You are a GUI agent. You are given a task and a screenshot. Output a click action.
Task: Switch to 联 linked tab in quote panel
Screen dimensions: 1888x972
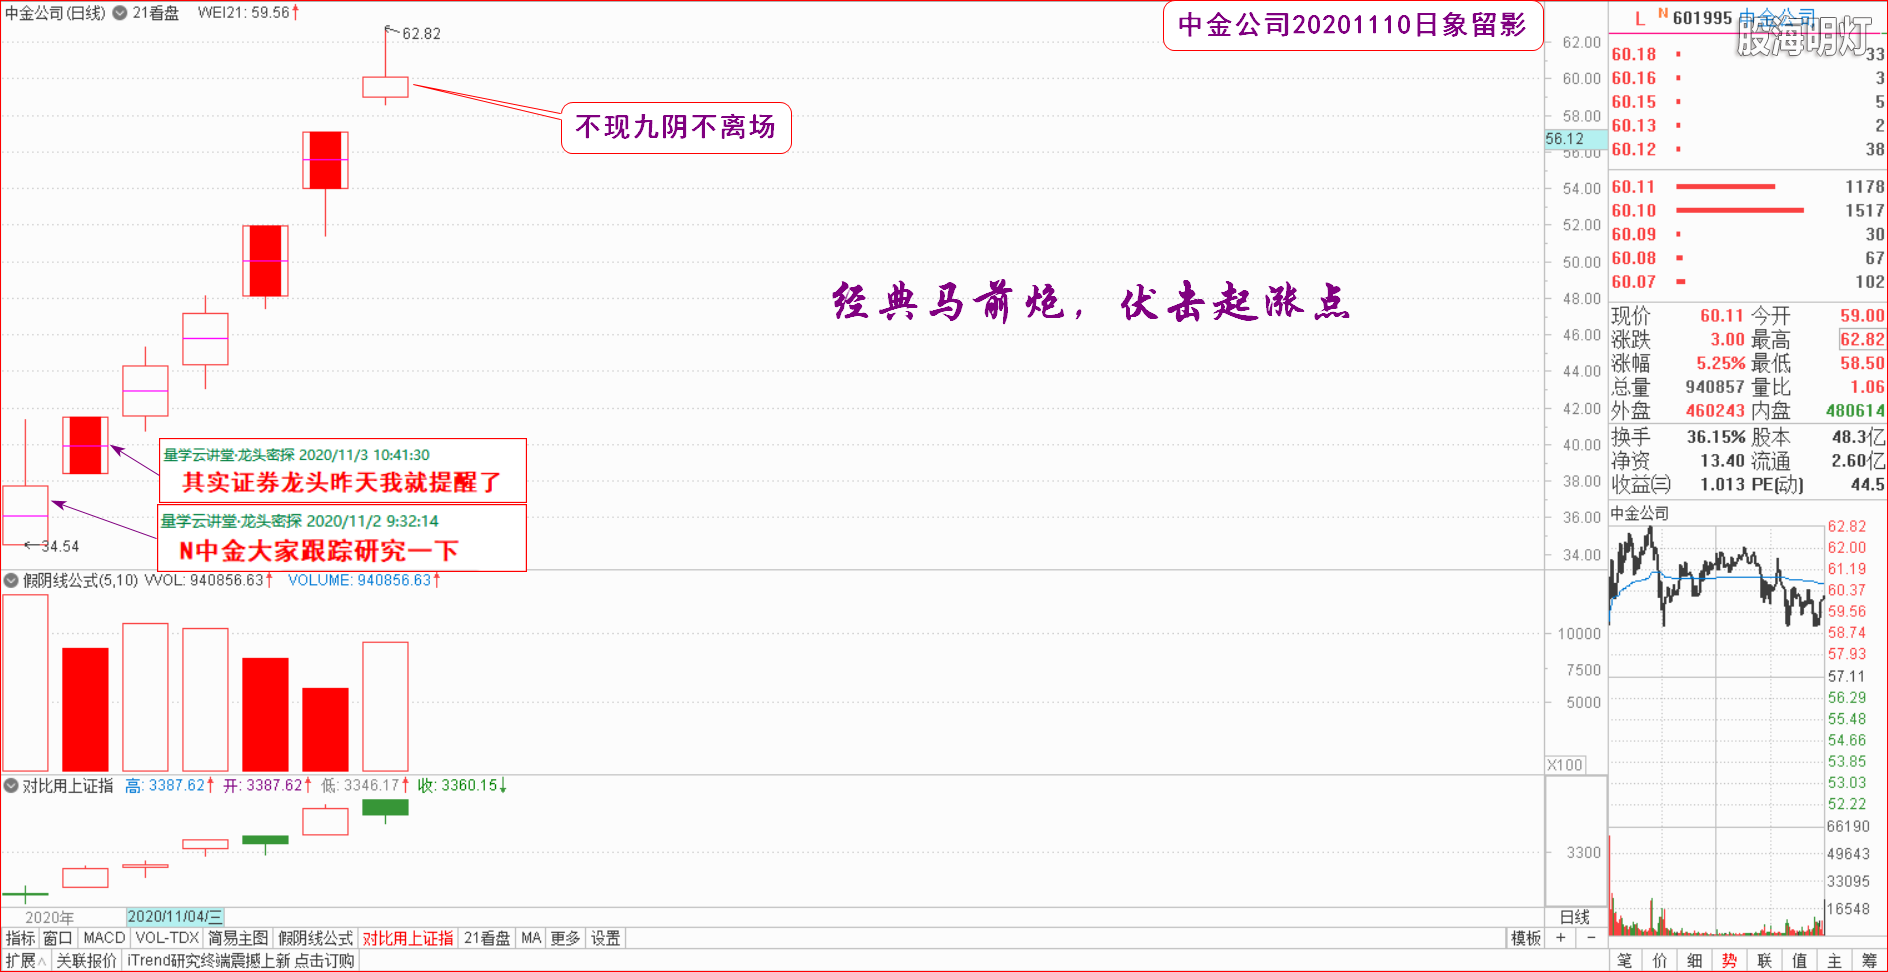pyautogui.click(x=1765, y=961)
